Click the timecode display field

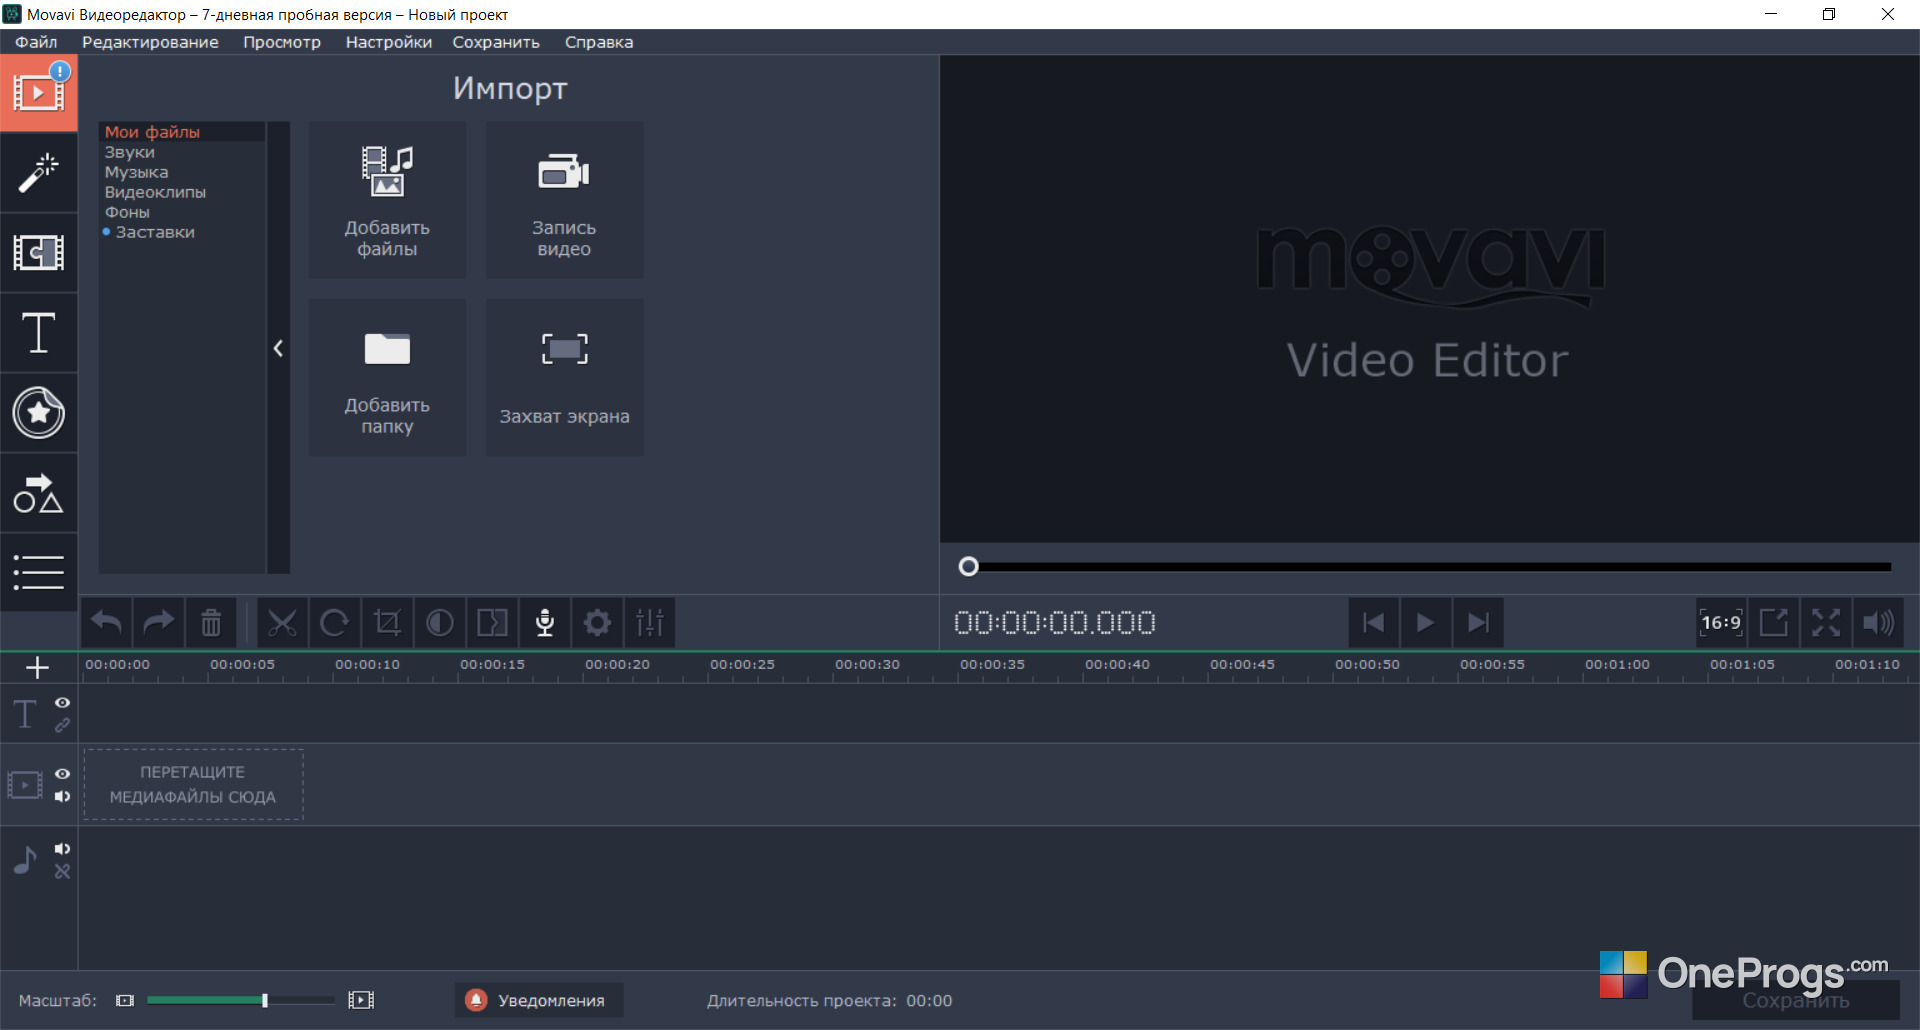(1055, 623)
